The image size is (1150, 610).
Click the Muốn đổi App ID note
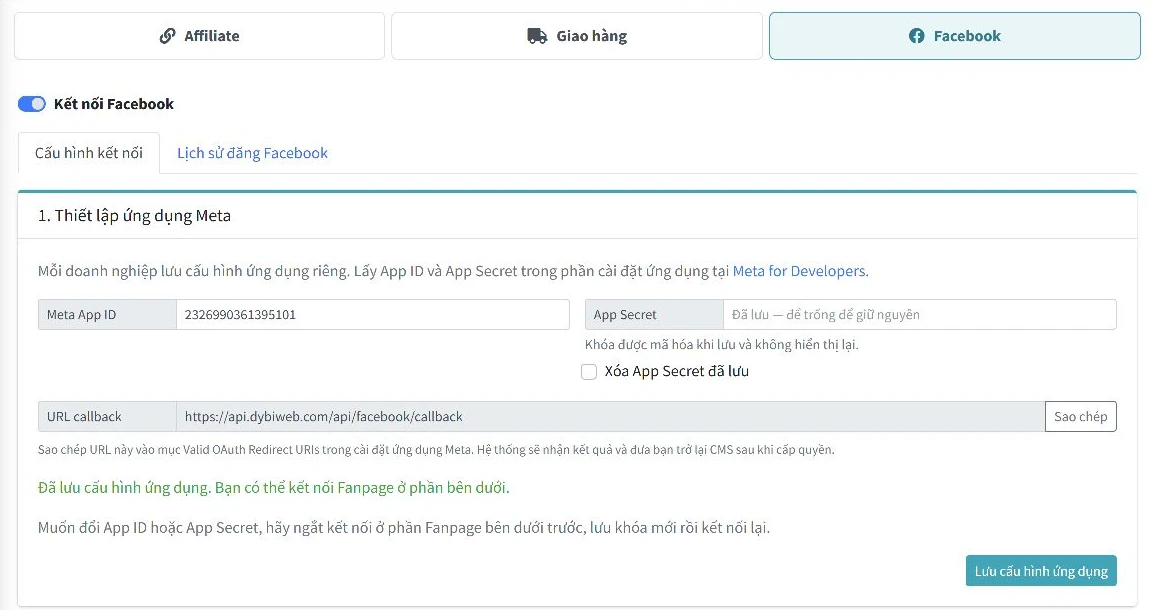[x=404, y=528]
